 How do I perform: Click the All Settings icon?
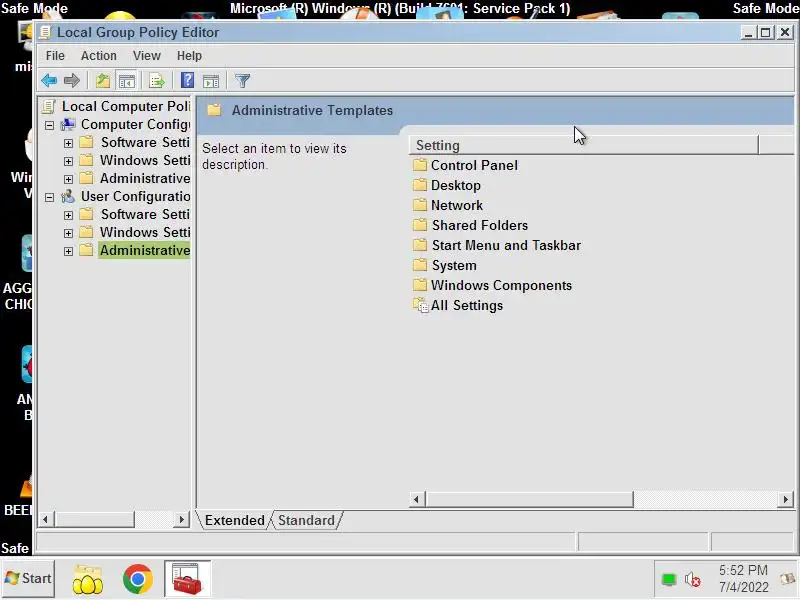click(x=420, y=305)
